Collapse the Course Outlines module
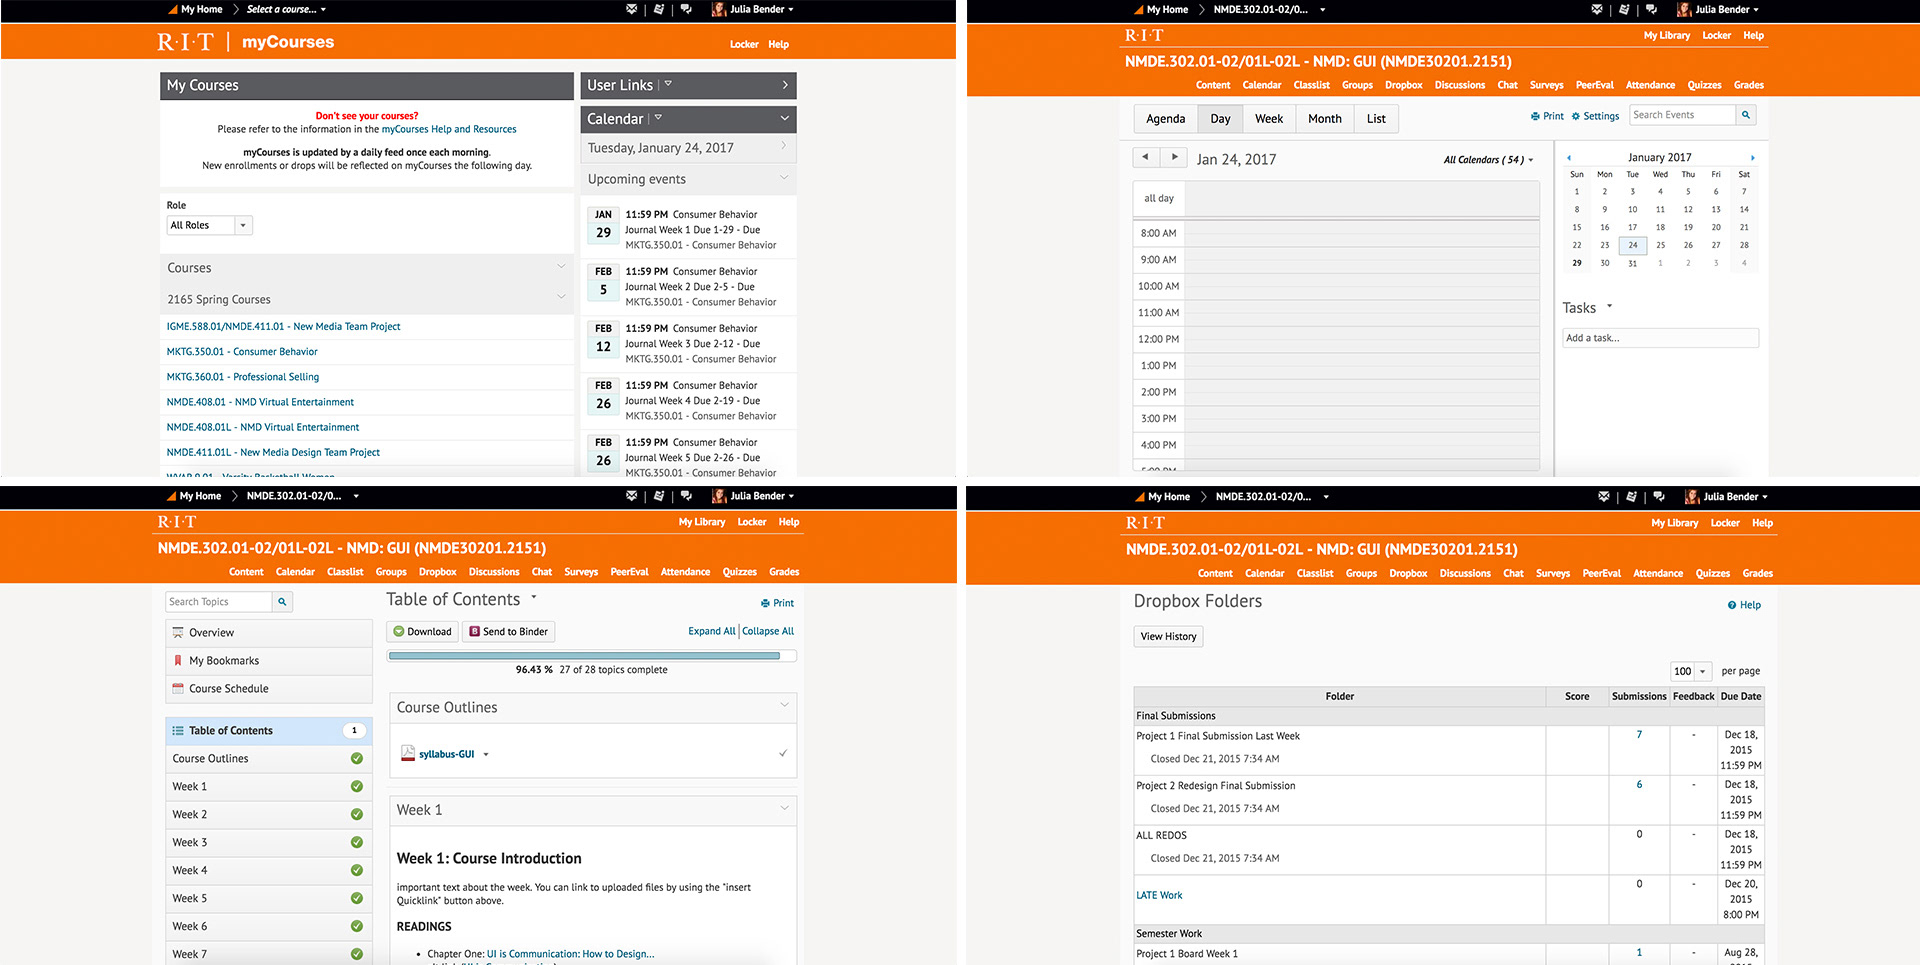The width and height of the screenshot is (1920, 965). click(x=784, y=705)
